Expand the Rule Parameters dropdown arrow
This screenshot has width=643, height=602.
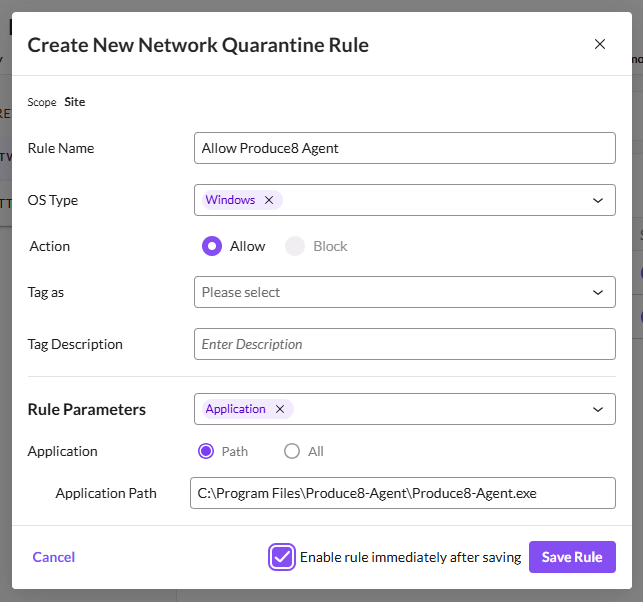coord(598,409)
